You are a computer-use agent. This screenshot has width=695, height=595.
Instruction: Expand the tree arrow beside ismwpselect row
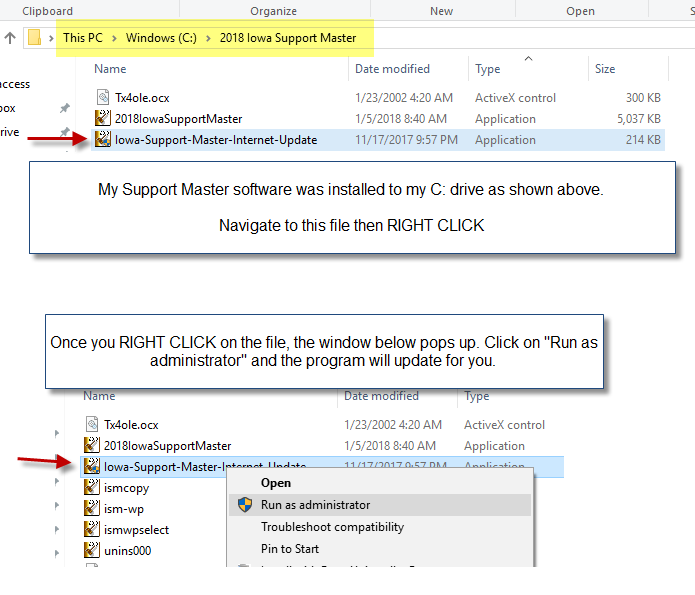click(56, 529)
